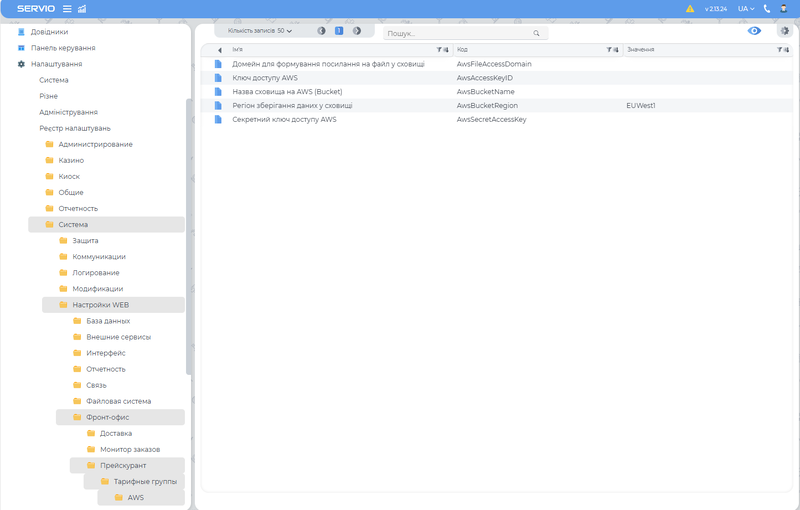
Task: Click the hamburger menu icon beside SERVIO
Action: [67, 9]
